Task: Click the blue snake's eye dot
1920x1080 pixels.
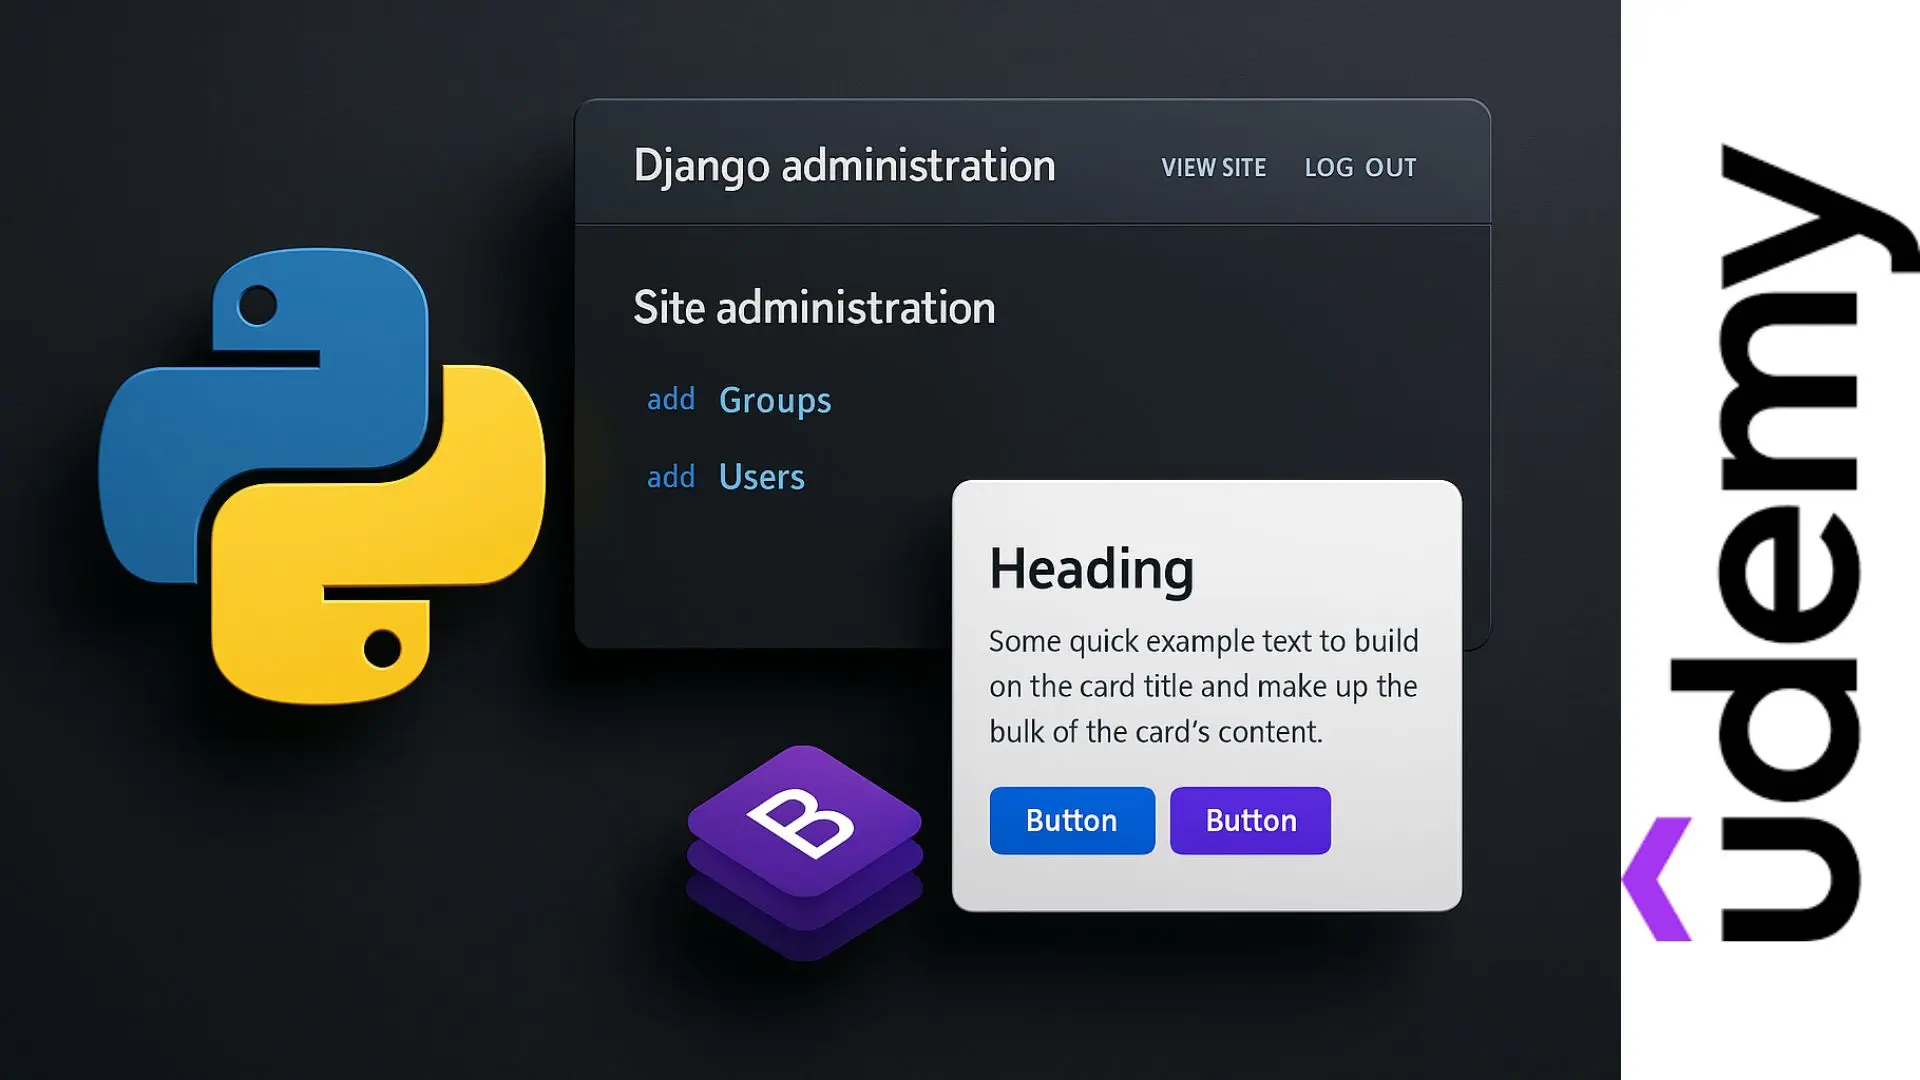Action: point(258,305)
